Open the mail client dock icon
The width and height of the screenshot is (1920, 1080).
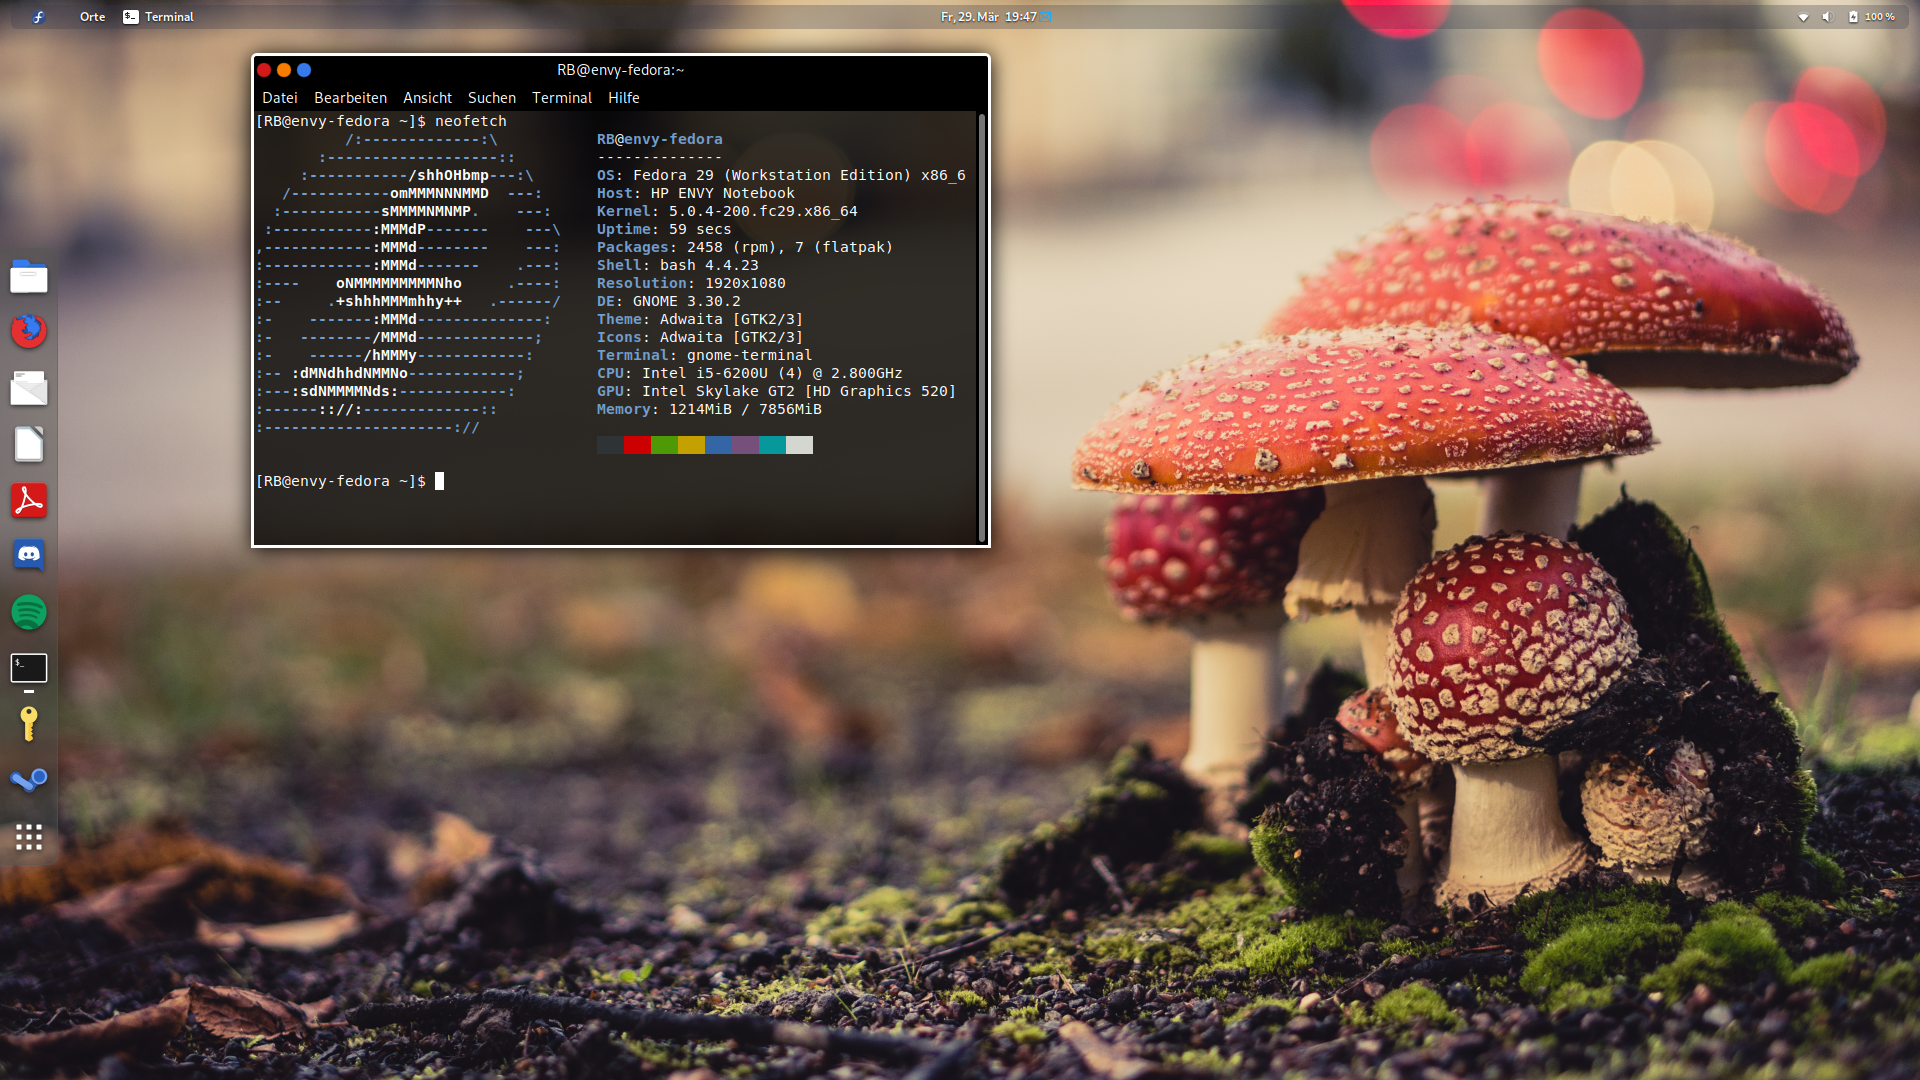pos(29,388)
